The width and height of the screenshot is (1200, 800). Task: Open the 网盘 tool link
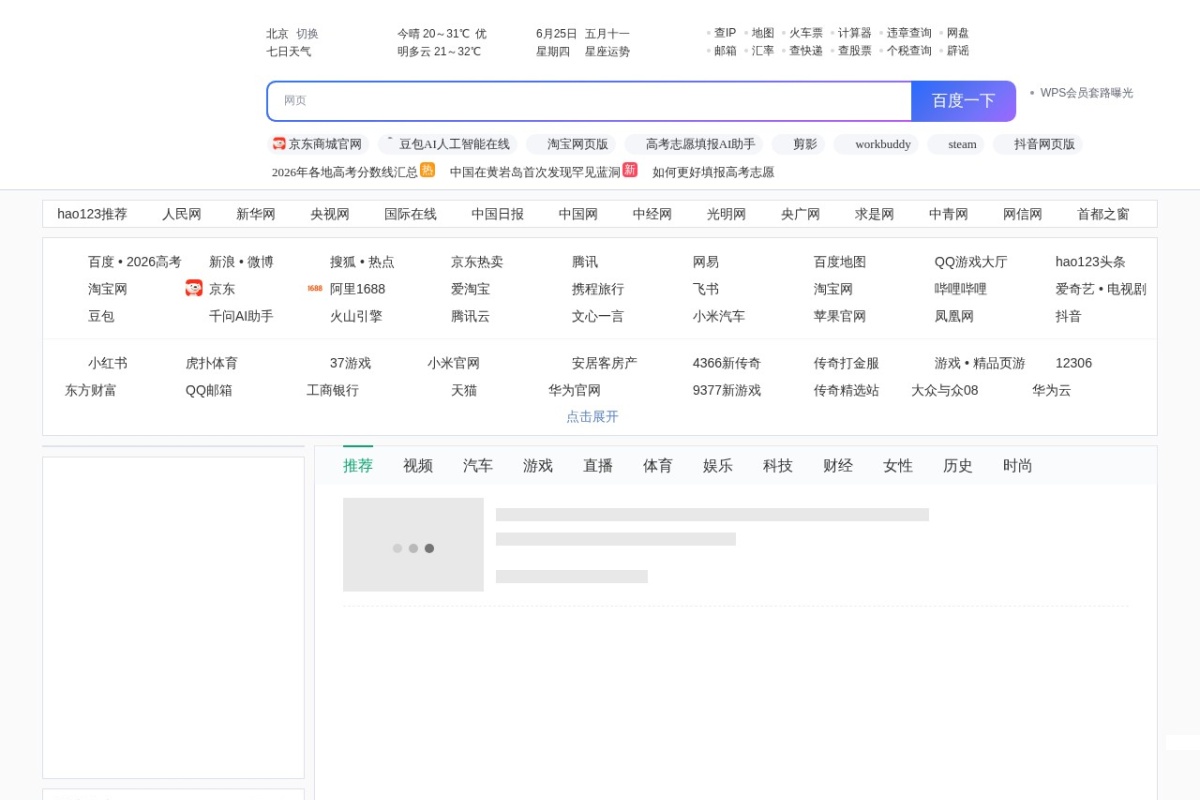point(958,33)
